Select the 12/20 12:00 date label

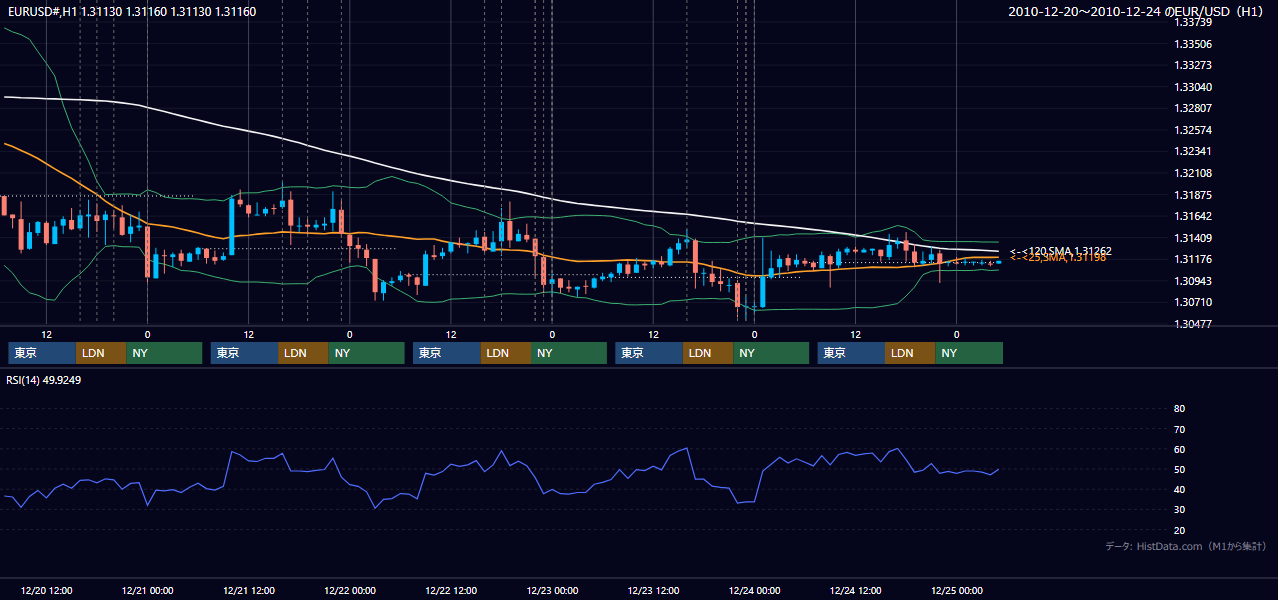tap(45, 590)
